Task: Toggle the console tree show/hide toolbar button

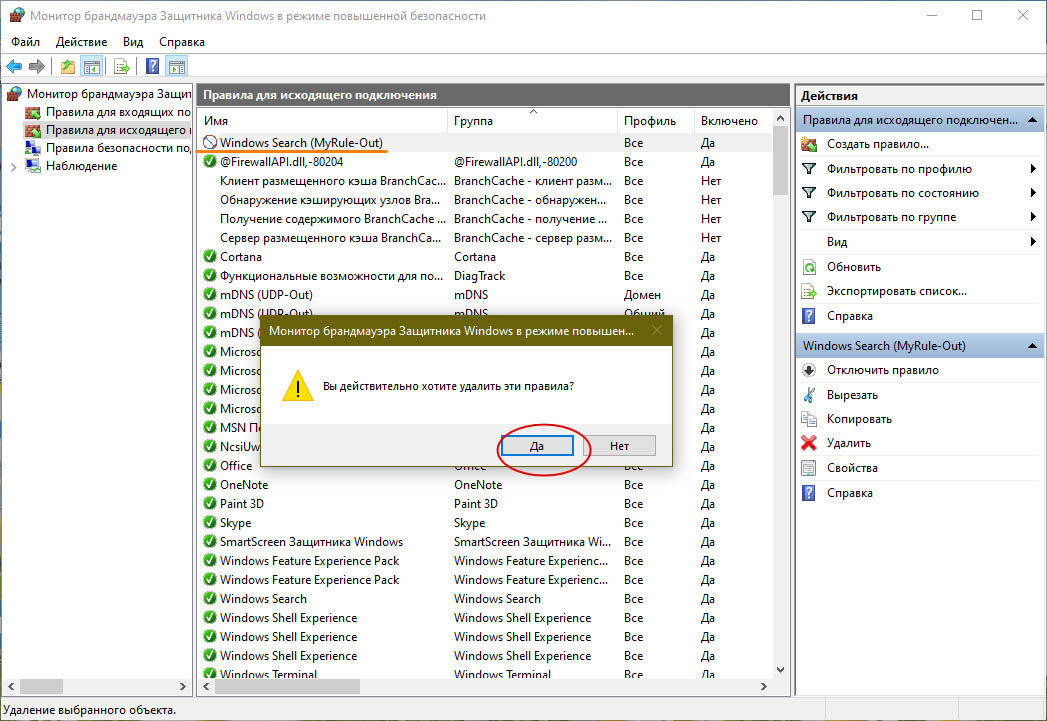Action: pos(91,67)
